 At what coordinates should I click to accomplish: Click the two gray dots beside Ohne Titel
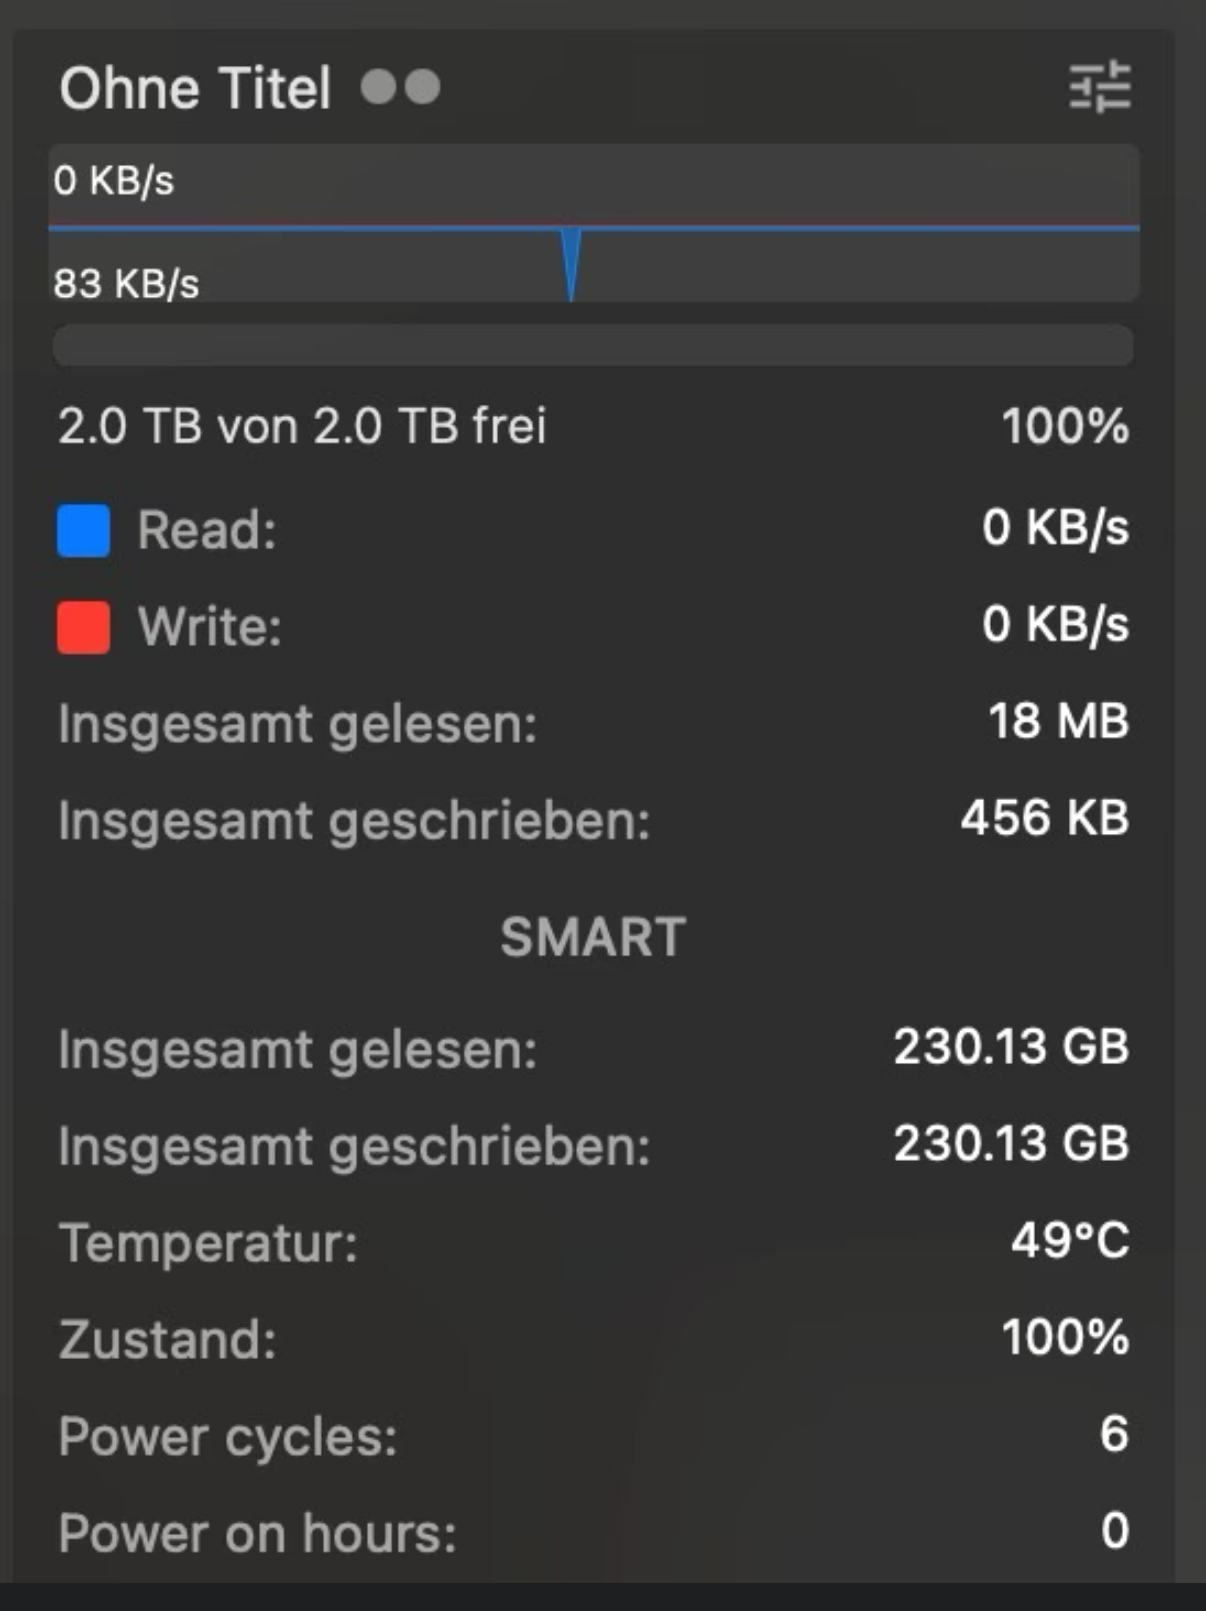pyautogui.click(x=400, y=87)
